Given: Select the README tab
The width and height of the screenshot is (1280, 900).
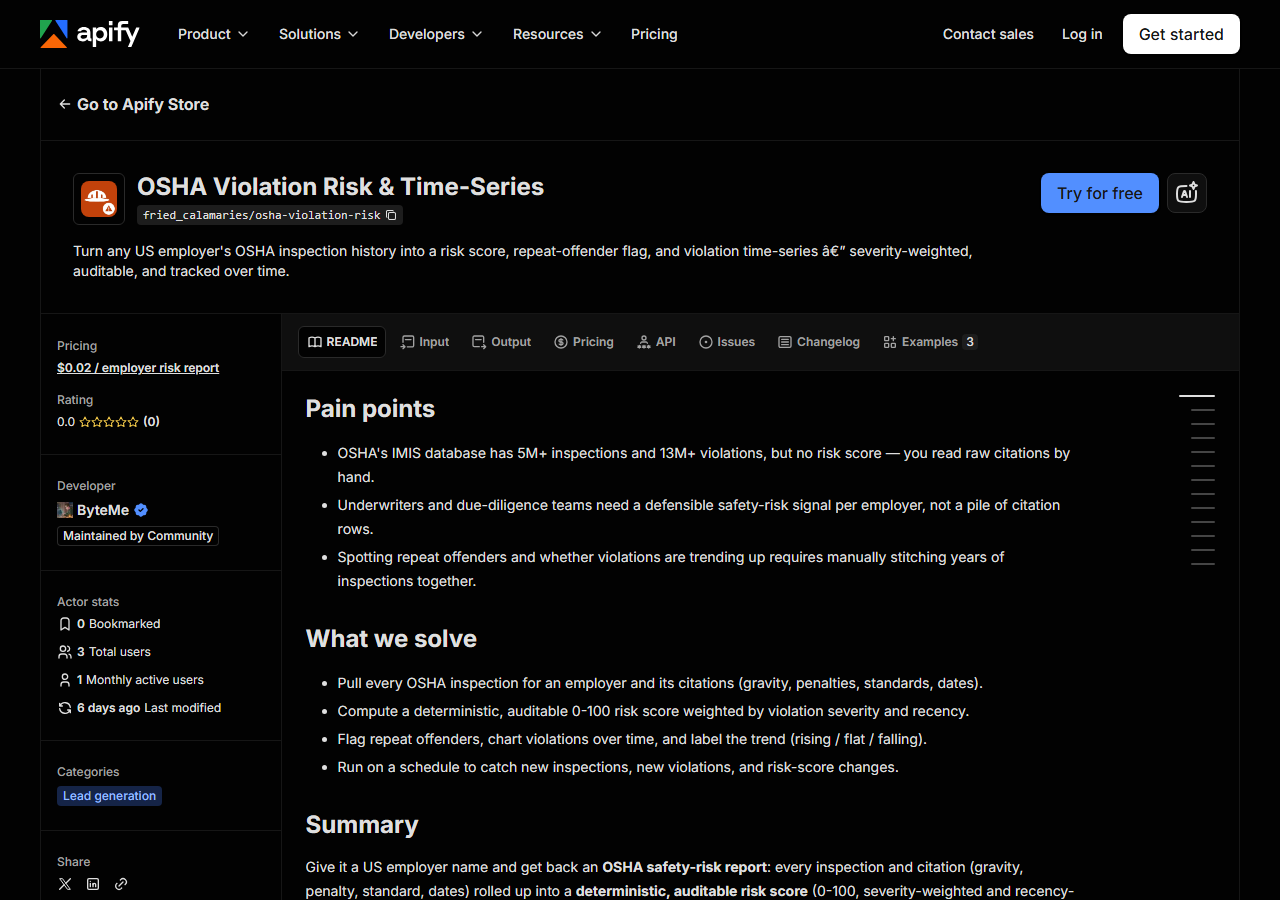Looking at the screenshot, I should coord(342,342).
